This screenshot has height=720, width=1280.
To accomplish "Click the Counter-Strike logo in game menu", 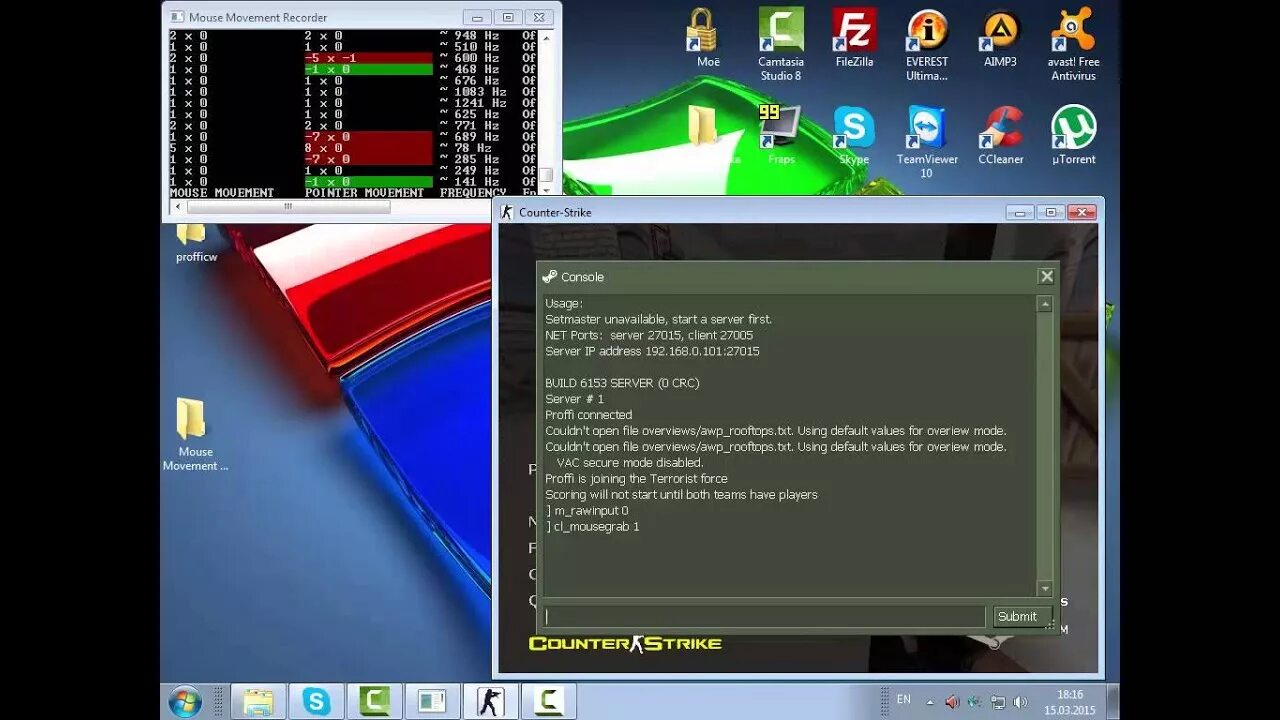I will 625,643.
